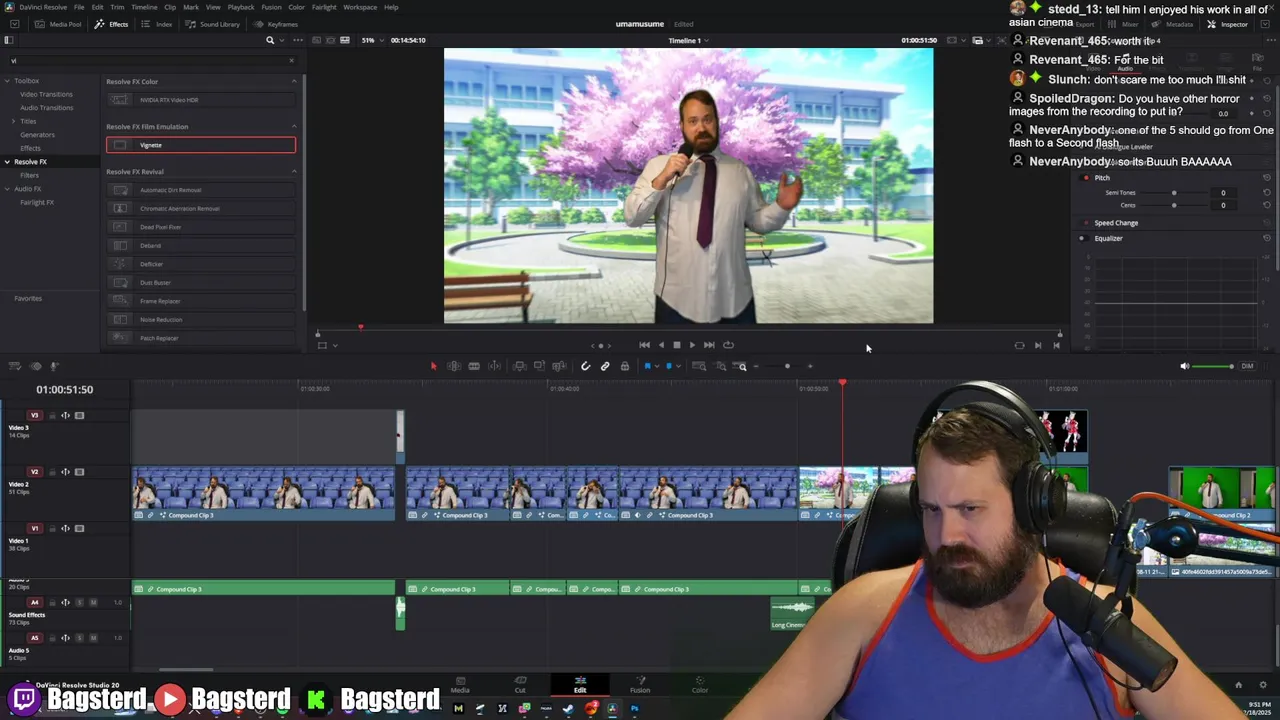The height and width of the screenshot is (720, 1280).
Task: Switch to the Fusion page tab
Action: coord(640,685)
